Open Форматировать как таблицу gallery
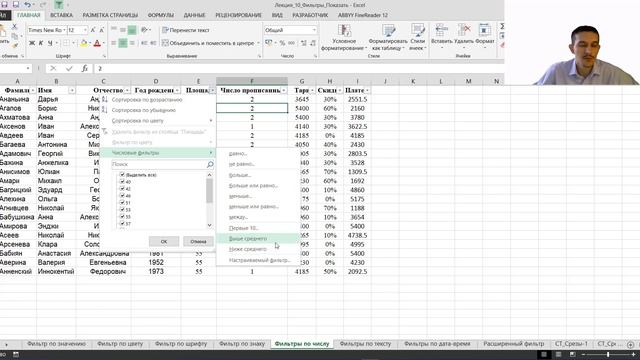 pyautogui.click(x=388, y=37)
